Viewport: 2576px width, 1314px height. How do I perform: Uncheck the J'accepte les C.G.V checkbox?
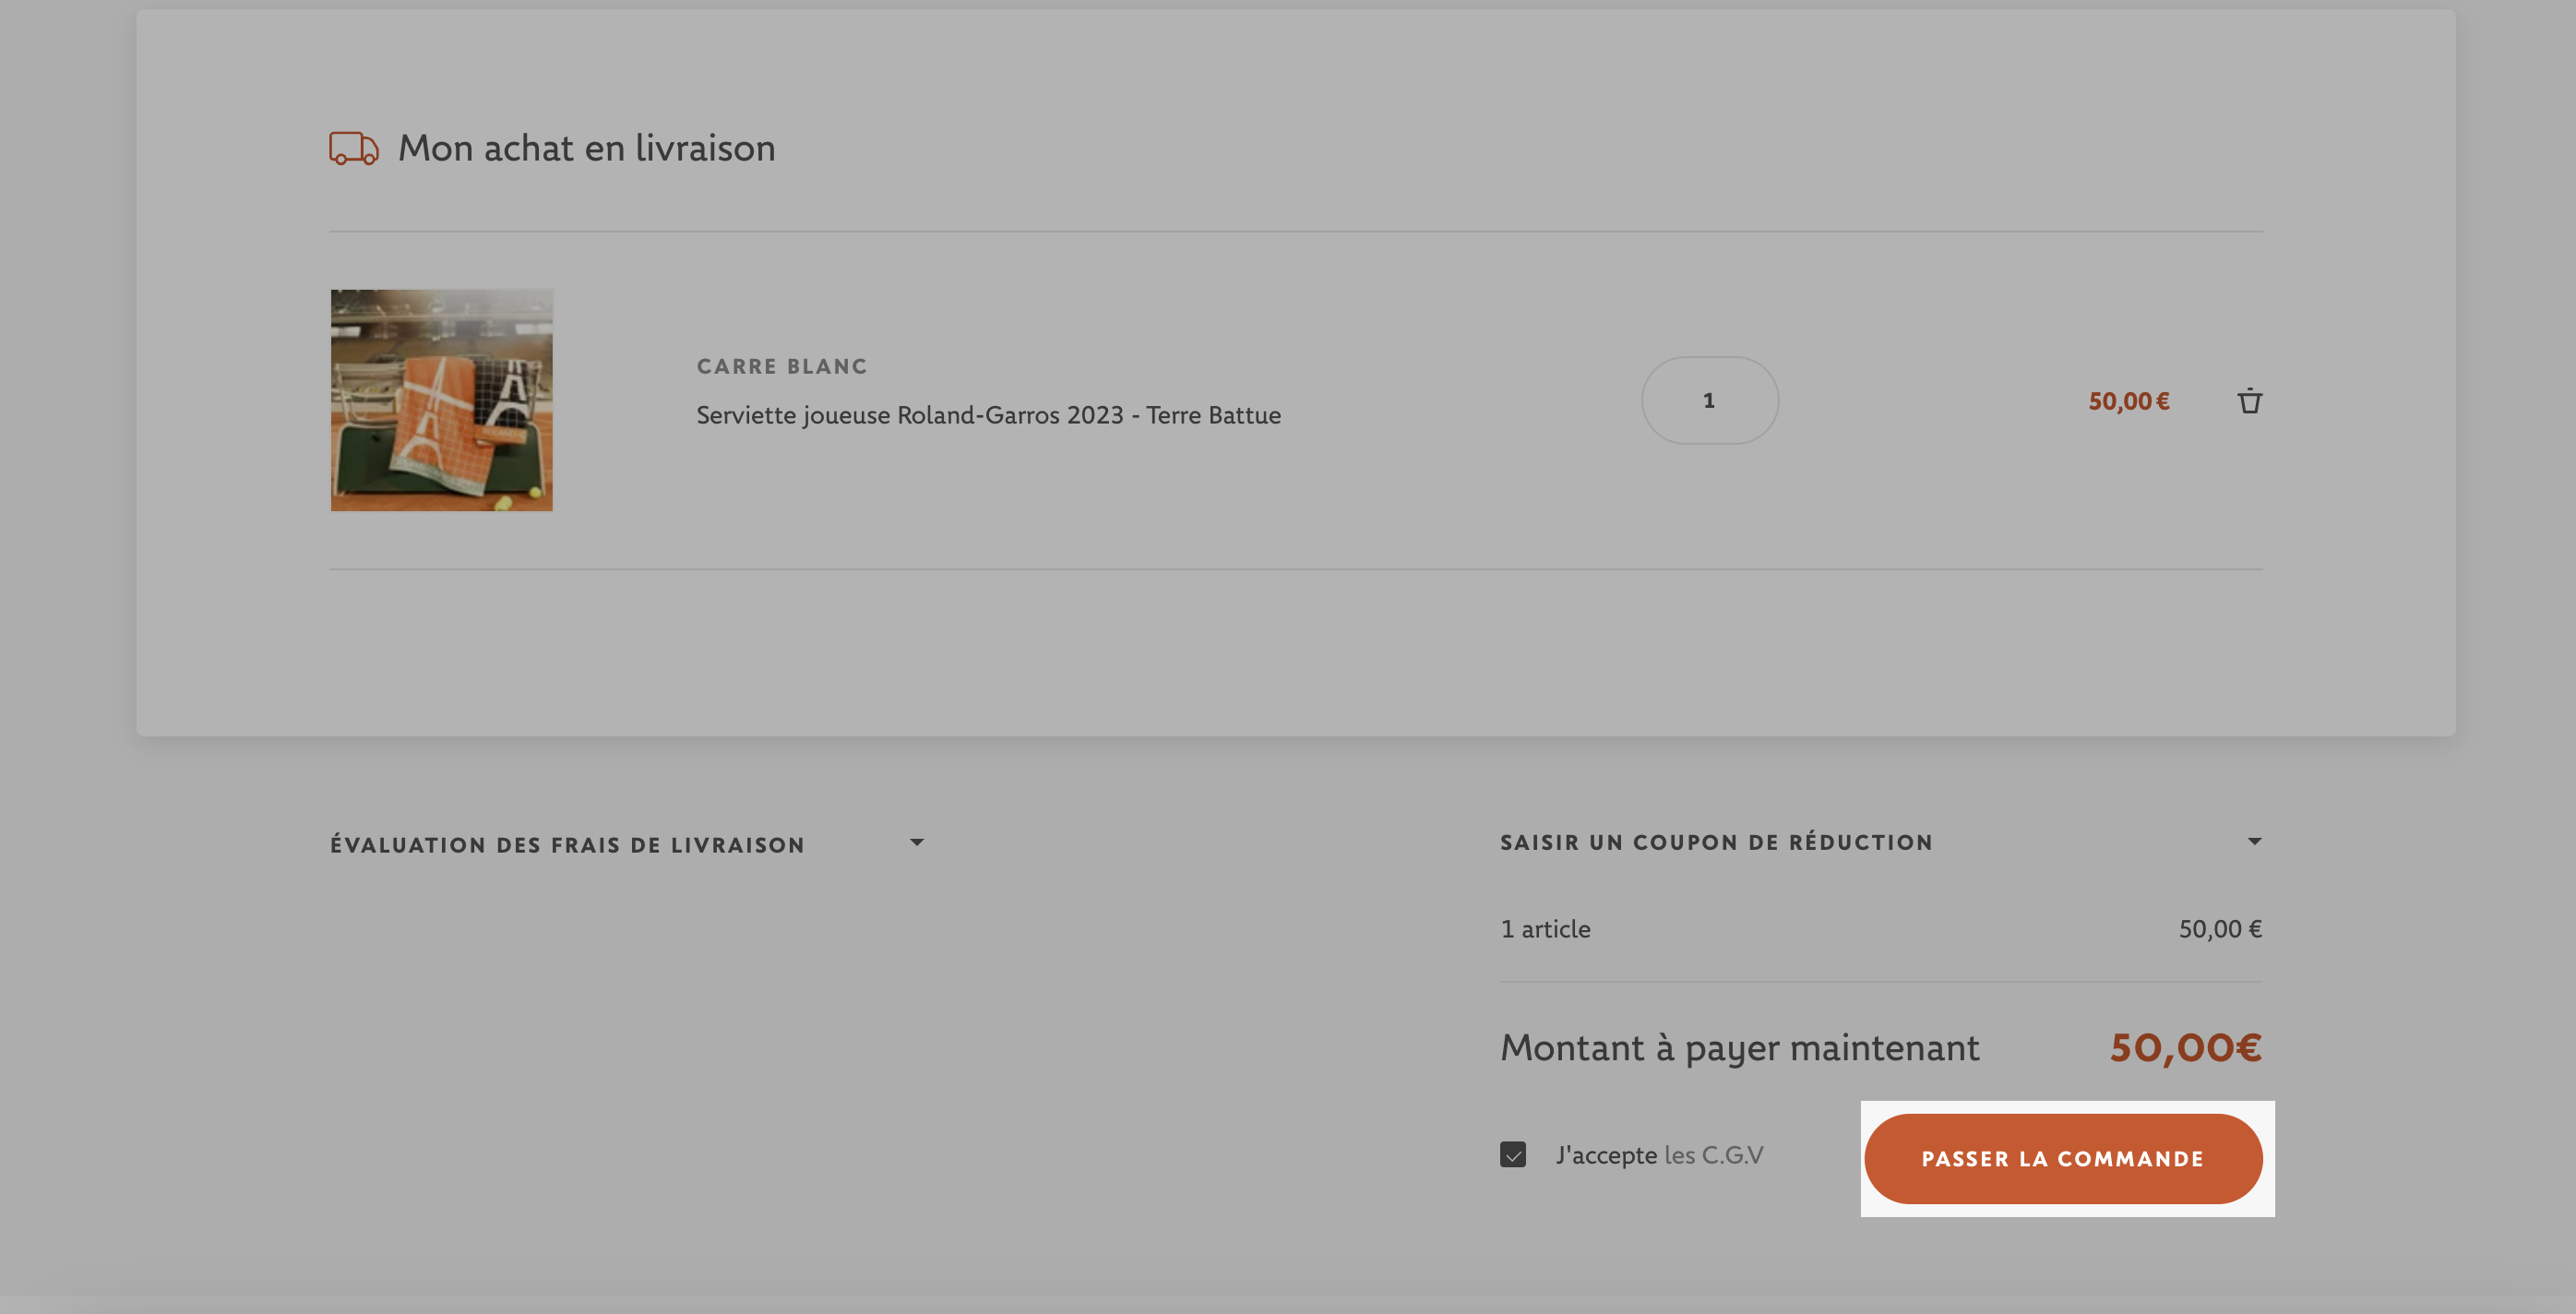point(1513,1155)
